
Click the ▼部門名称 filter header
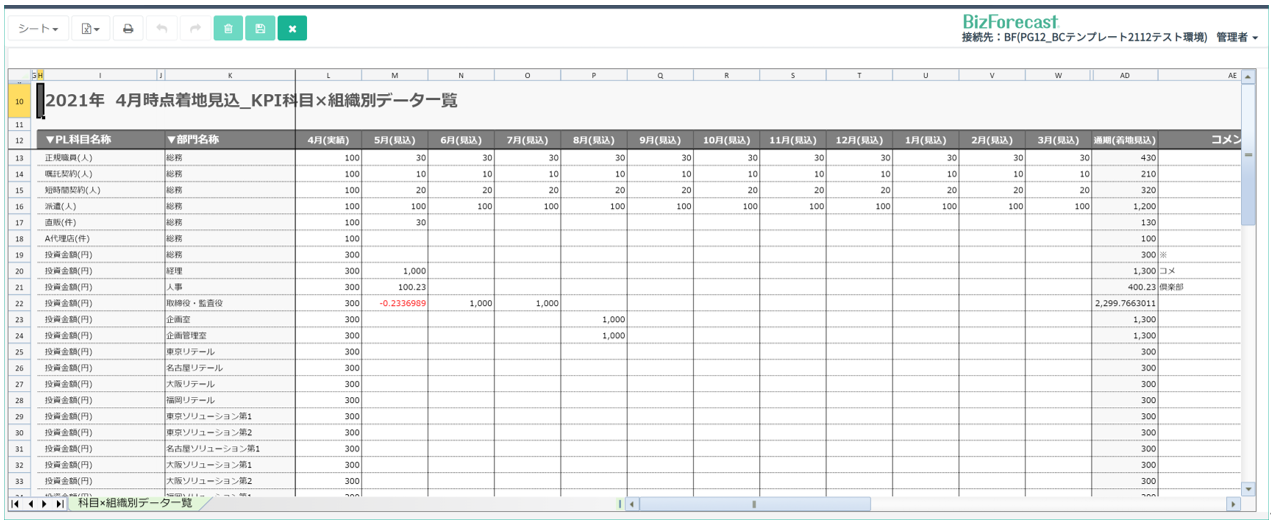[x=193, y=139]
